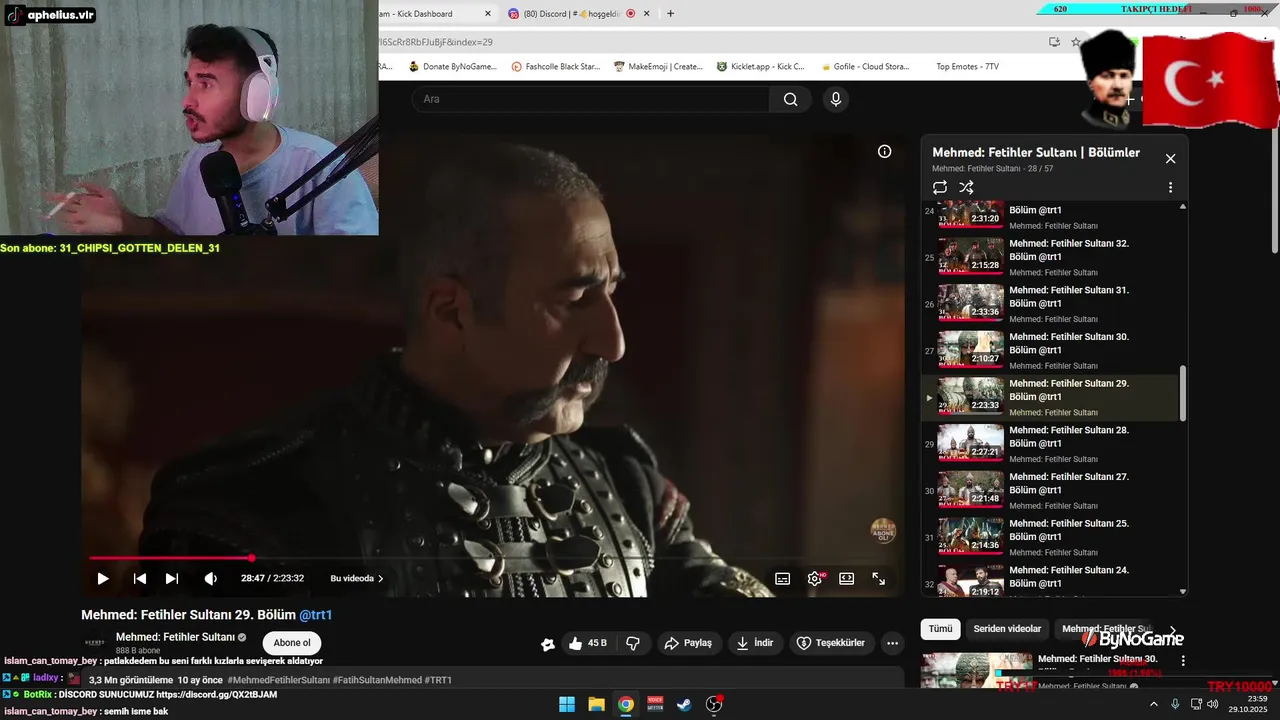Image resolution: width=1280 pixels, height=720 pixels.
Task: Close the playlist panel
Action: tap(1170, 158)
